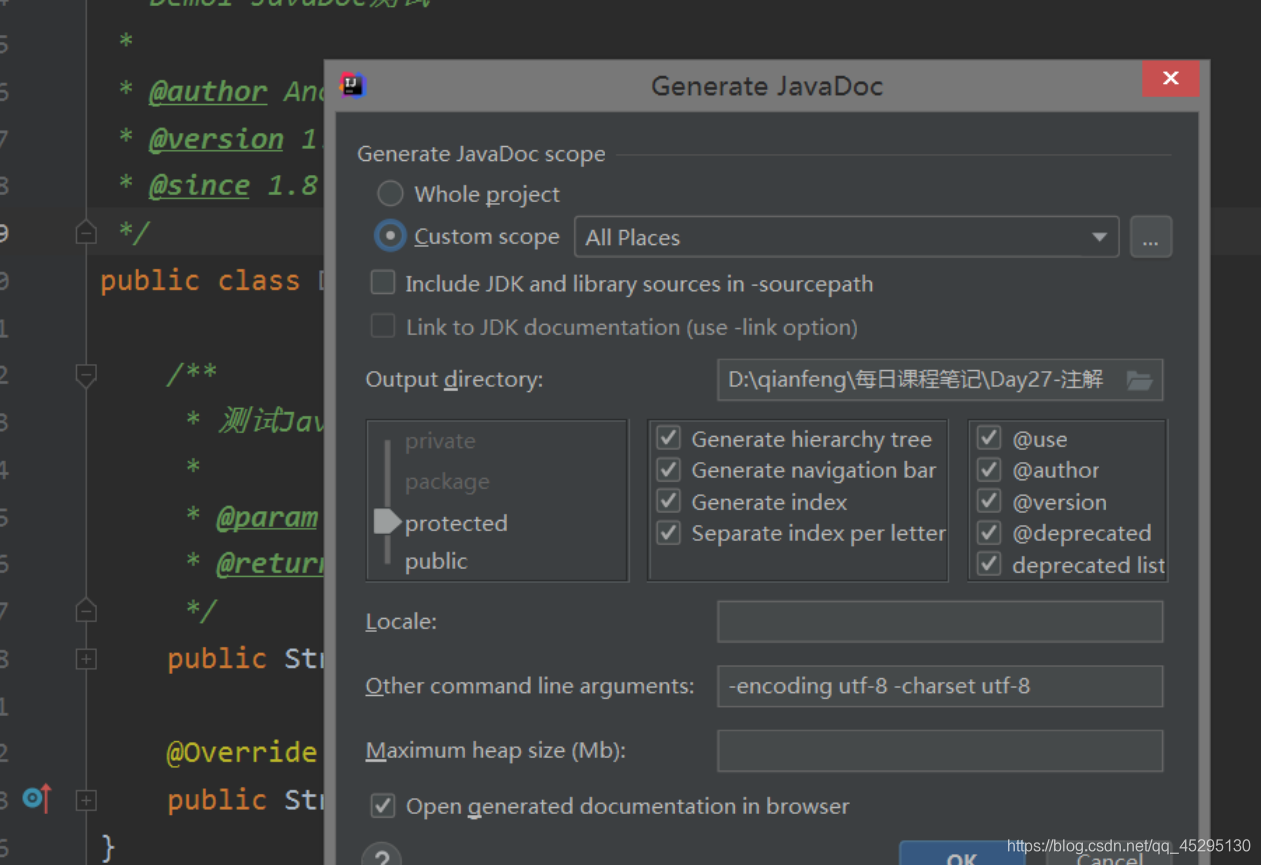Expand the folded first public Str method

(x=86, y=659)
